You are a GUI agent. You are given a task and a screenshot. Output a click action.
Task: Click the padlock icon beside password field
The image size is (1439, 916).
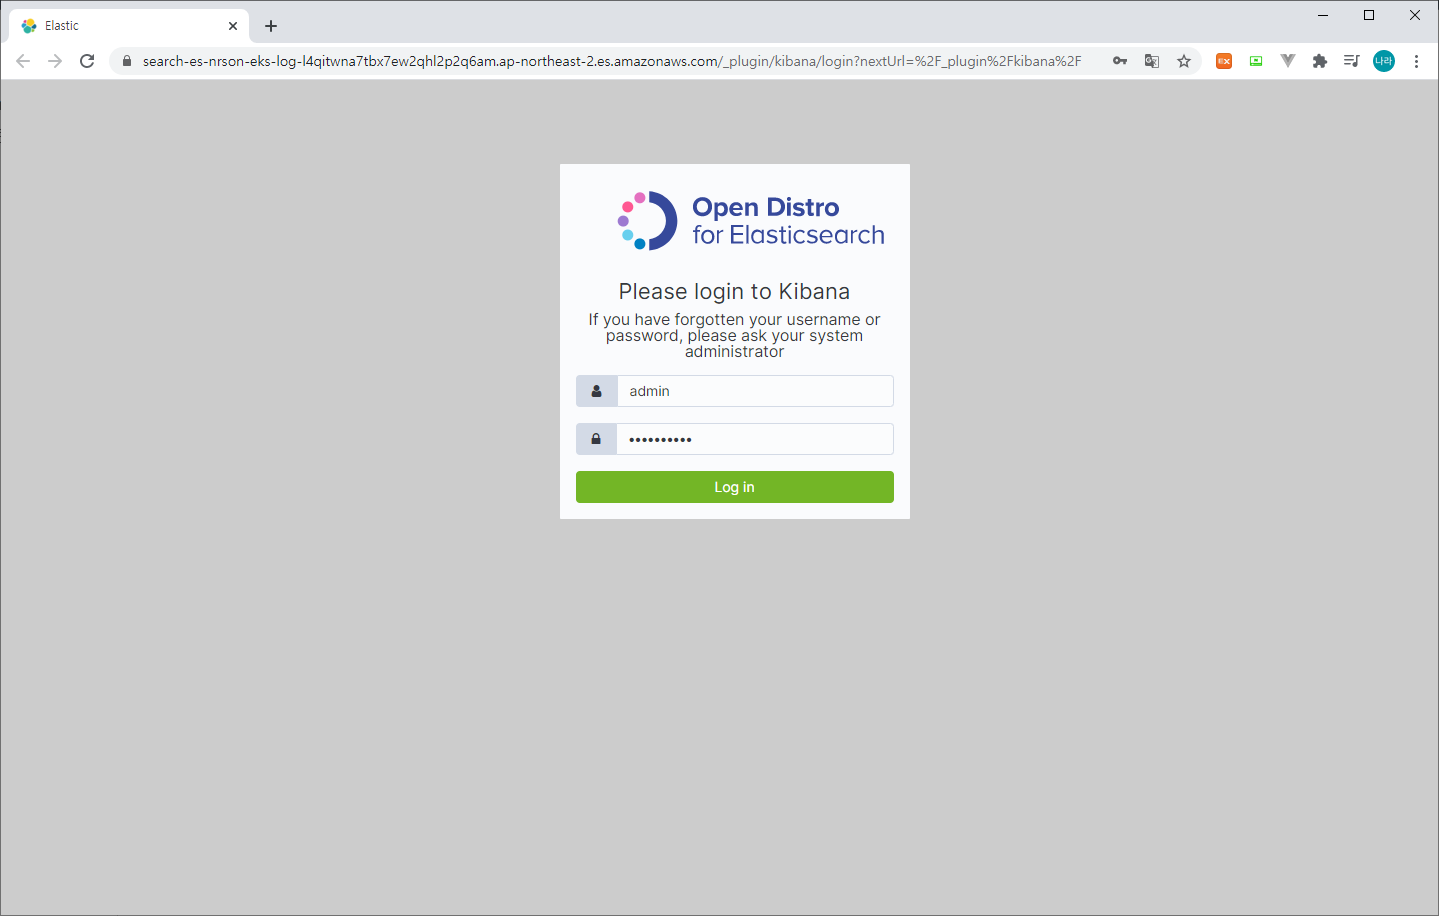click(596, 439)
